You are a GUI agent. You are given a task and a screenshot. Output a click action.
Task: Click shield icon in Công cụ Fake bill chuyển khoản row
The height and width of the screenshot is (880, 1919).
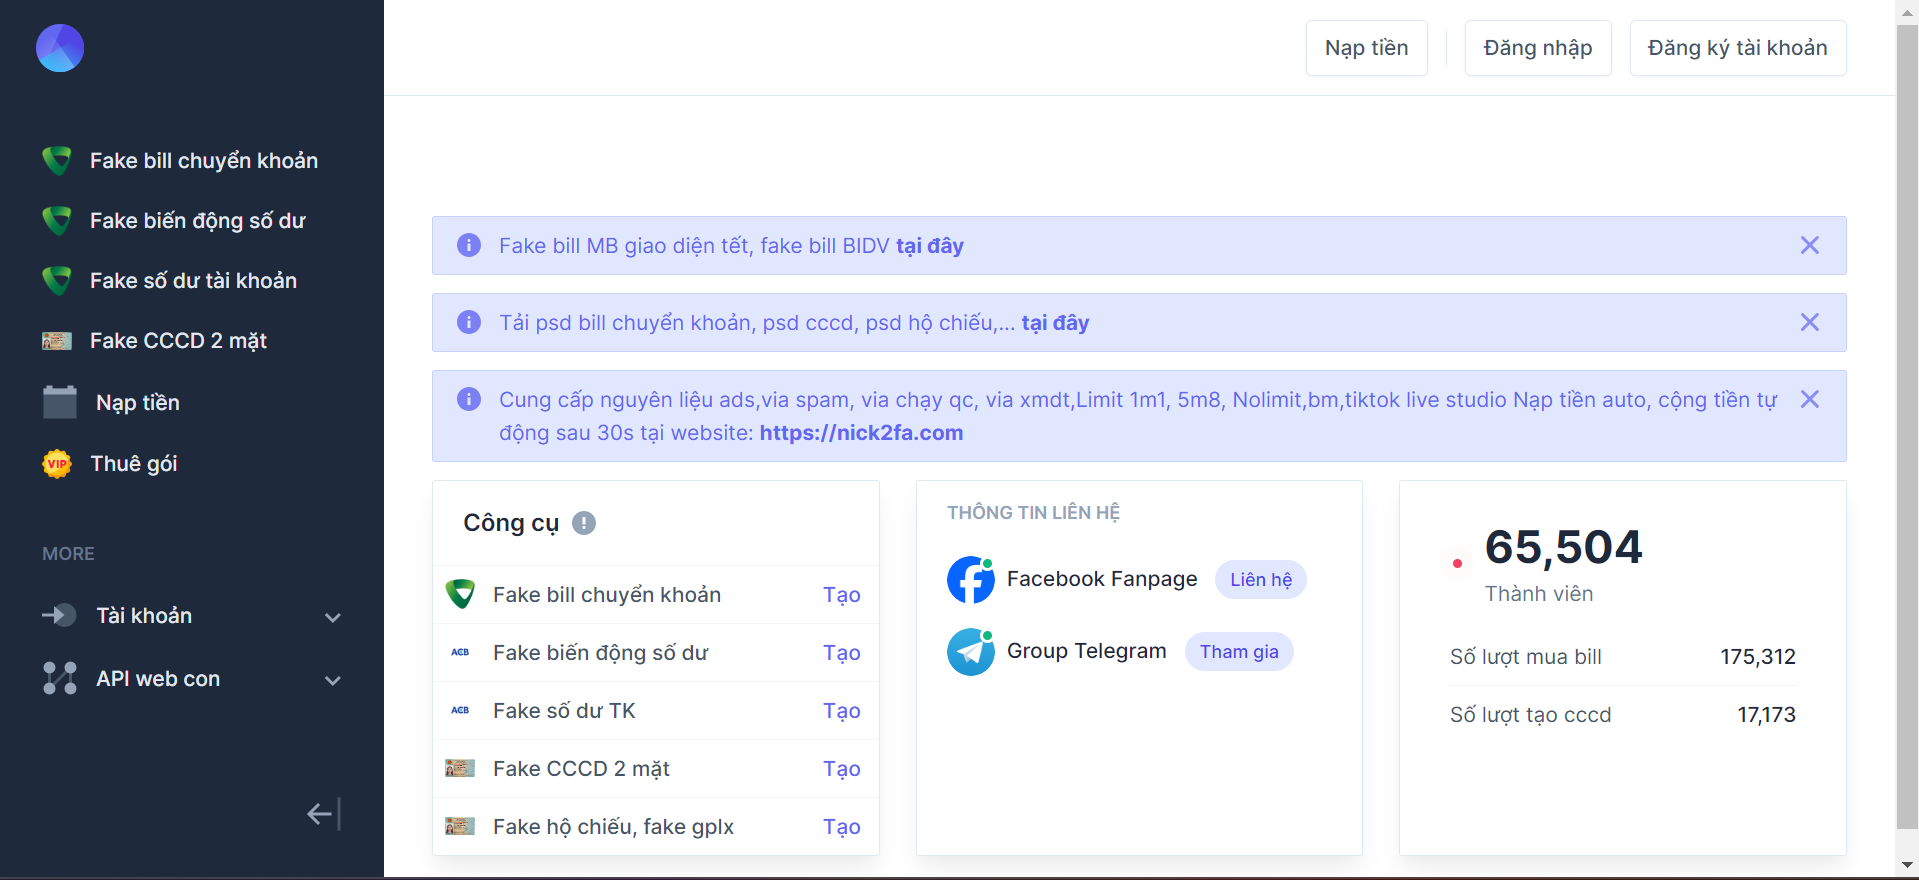tap(460, 594)
